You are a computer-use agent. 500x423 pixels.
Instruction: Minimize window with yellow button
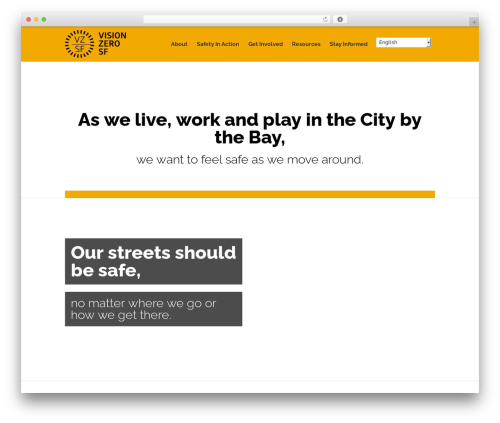pyautogui.click(x=36, y=20)
